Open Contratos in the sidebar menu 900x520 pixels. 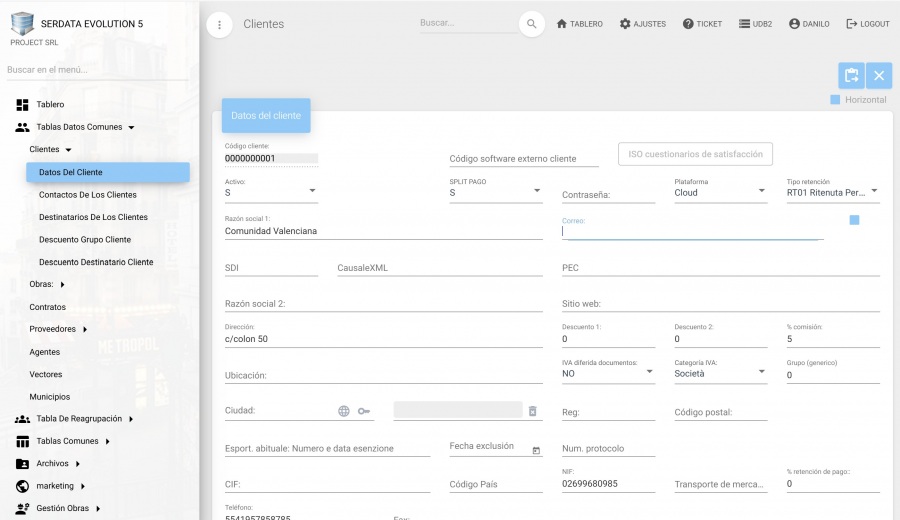(x=47, y=307)
